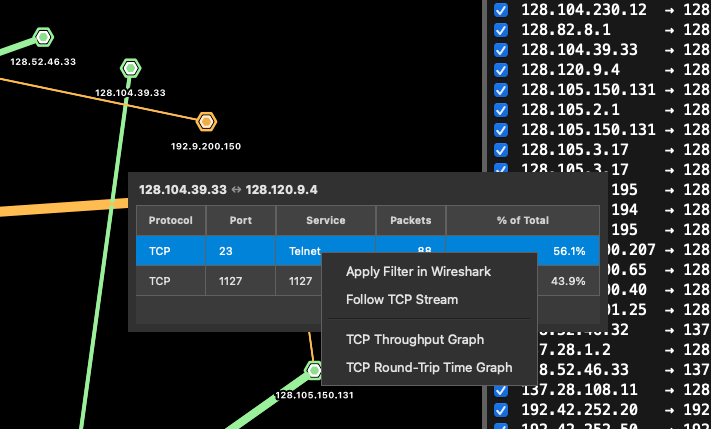Image resolution: width=711 pixels, height=429 pixels.
Task: Select the orange 192.9.200.150 hexagon node
Action: coord(206,122)
